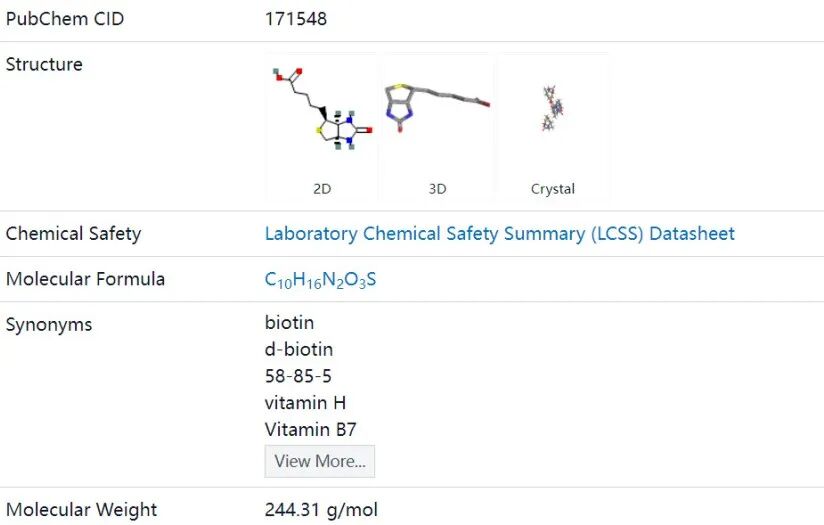This screenshot has width=824, height=525.
Task: Click the '2D' caption under the structure
Action: click(322, 188)
